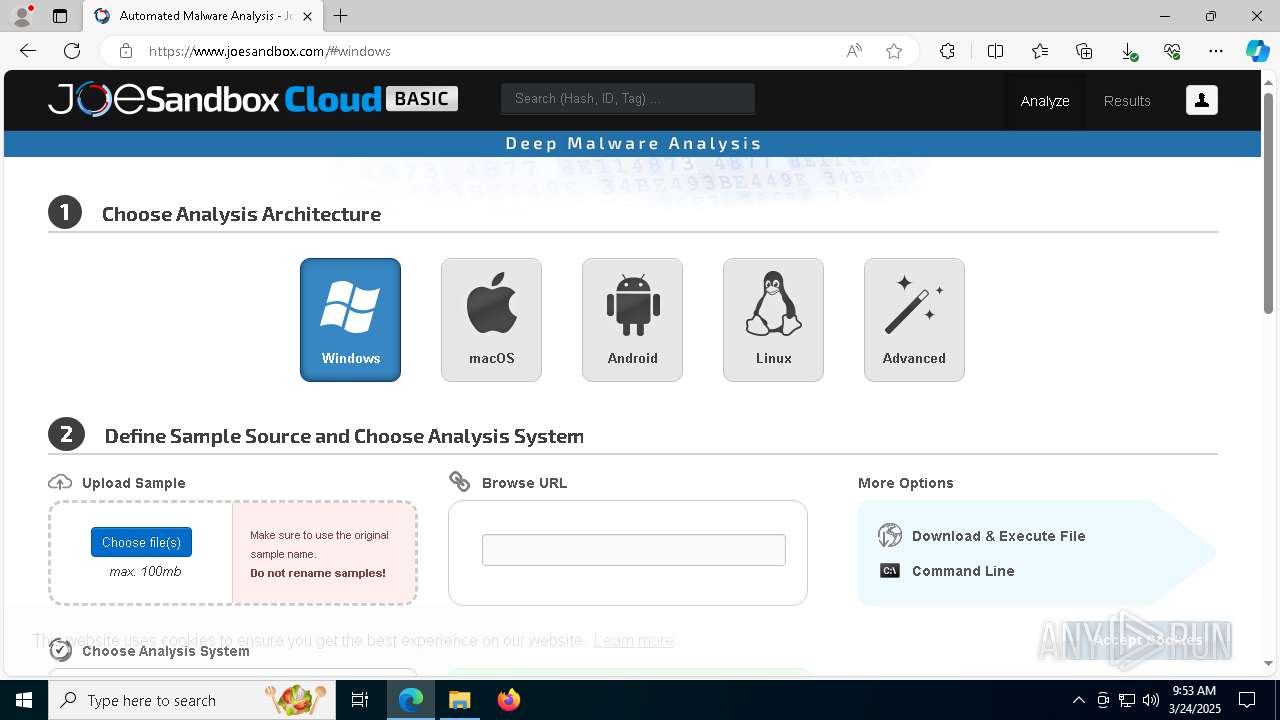Open the Copilot sidebar
This screenshot has height=720, width=1280.
pos(1257,51)
